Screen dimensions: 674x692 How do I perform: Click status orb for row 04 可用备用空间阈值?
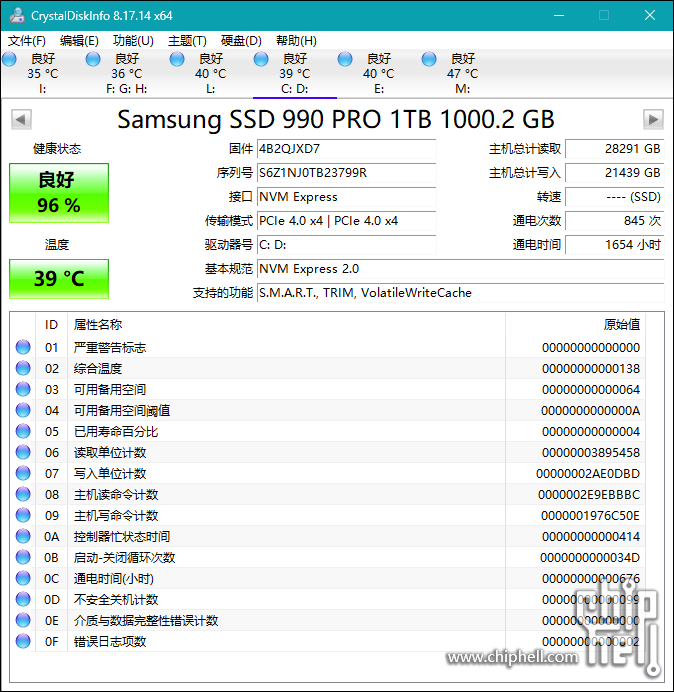pos(23,410)
